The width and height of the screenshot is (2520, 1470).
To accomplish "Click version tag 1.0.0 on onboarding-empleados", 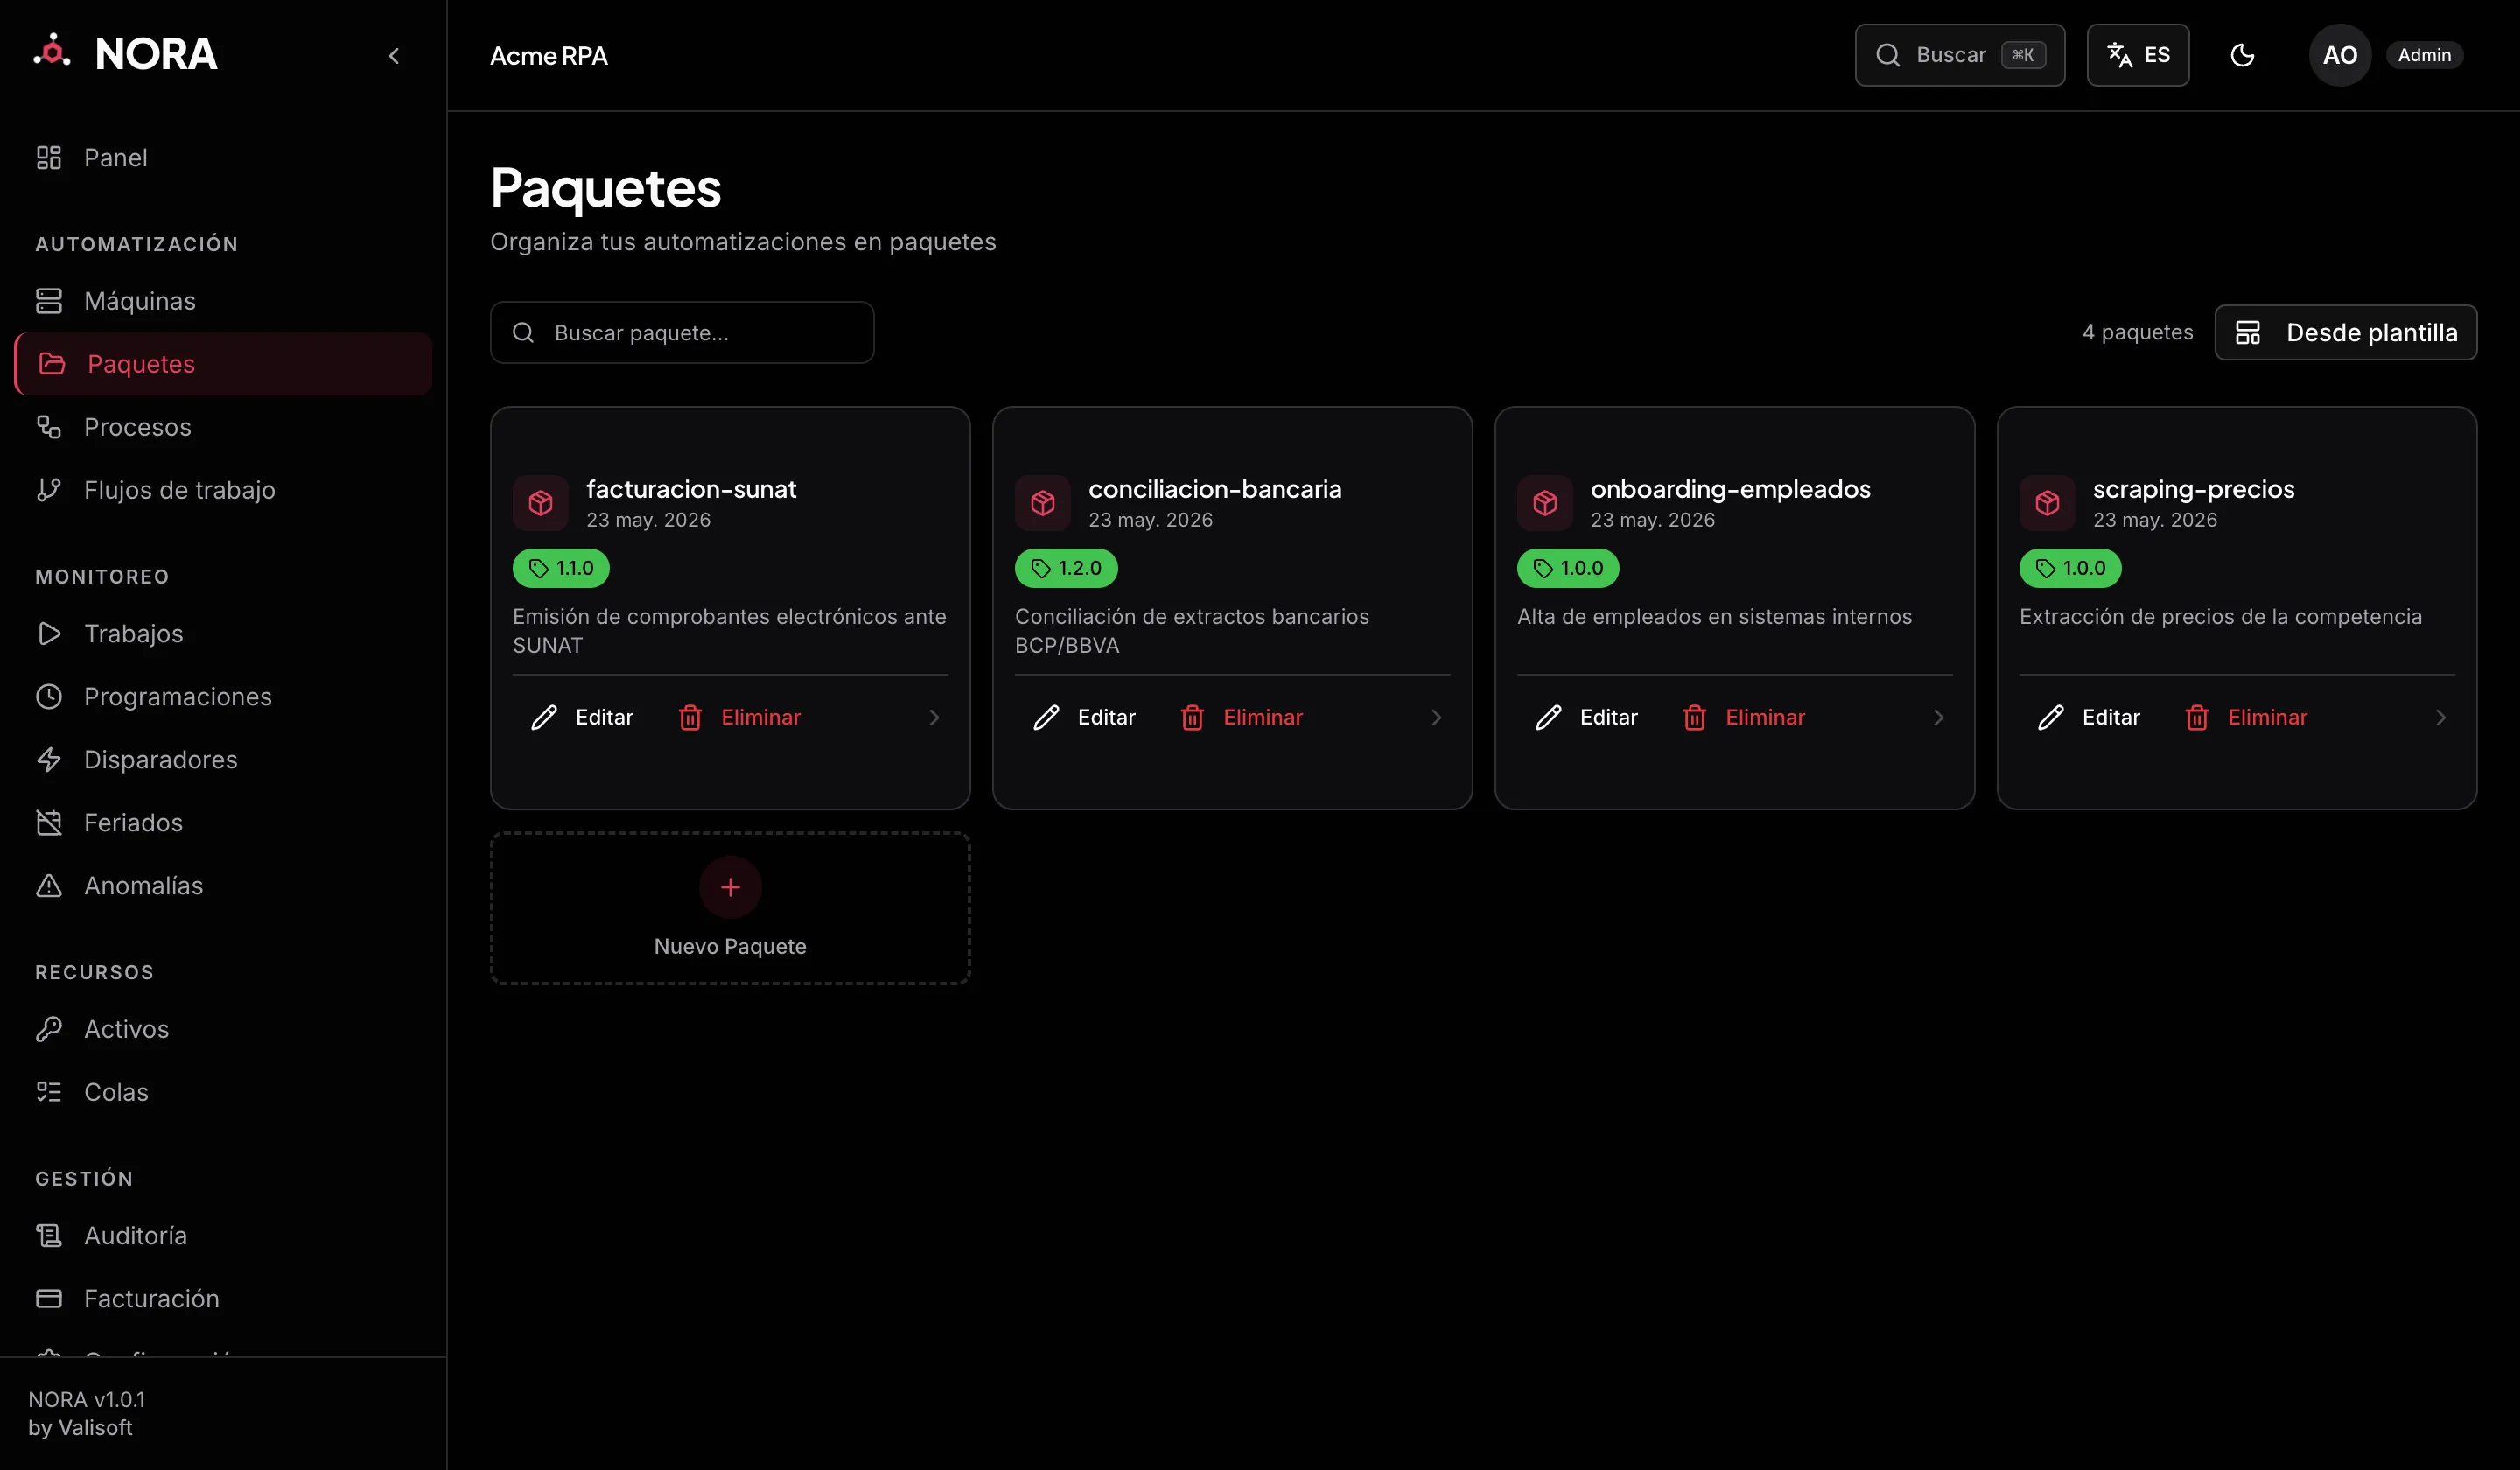I will pyautogui.click(x=1568, y=568).
